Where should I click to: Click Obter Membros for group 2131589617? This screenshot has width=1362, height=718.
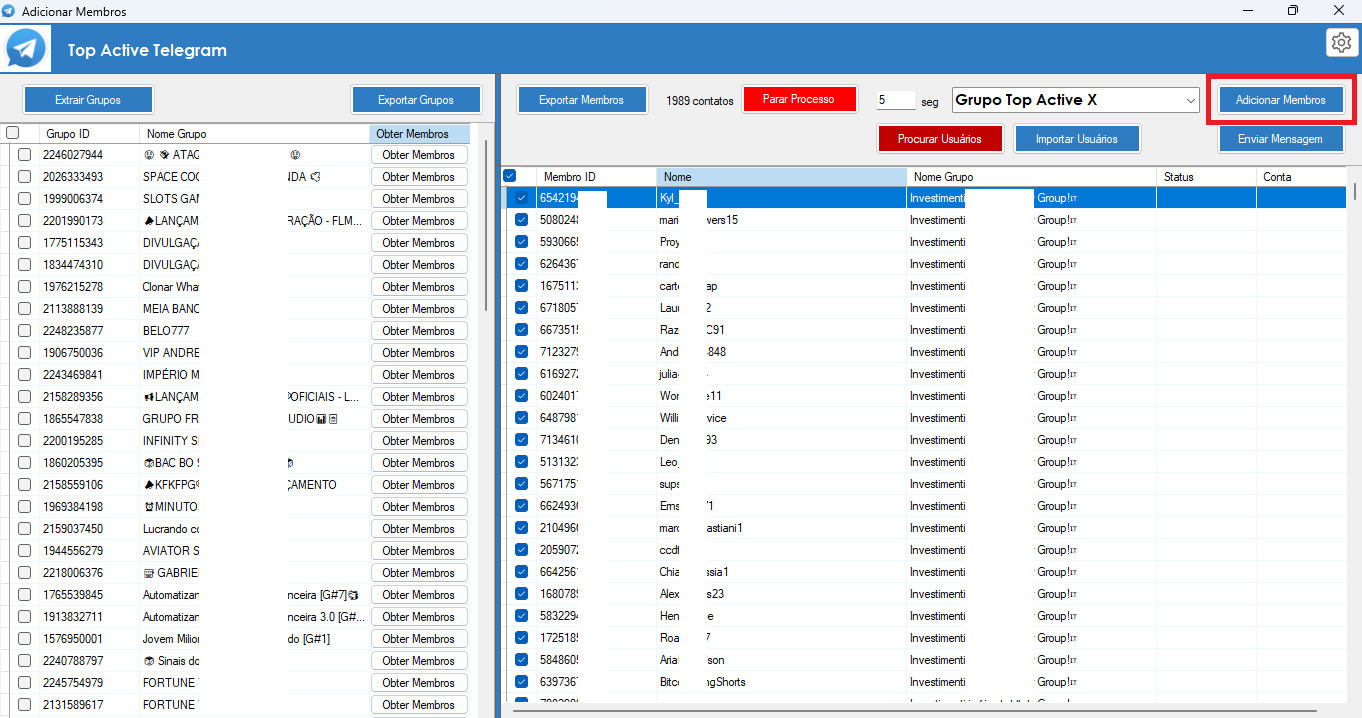pos(419,705)
